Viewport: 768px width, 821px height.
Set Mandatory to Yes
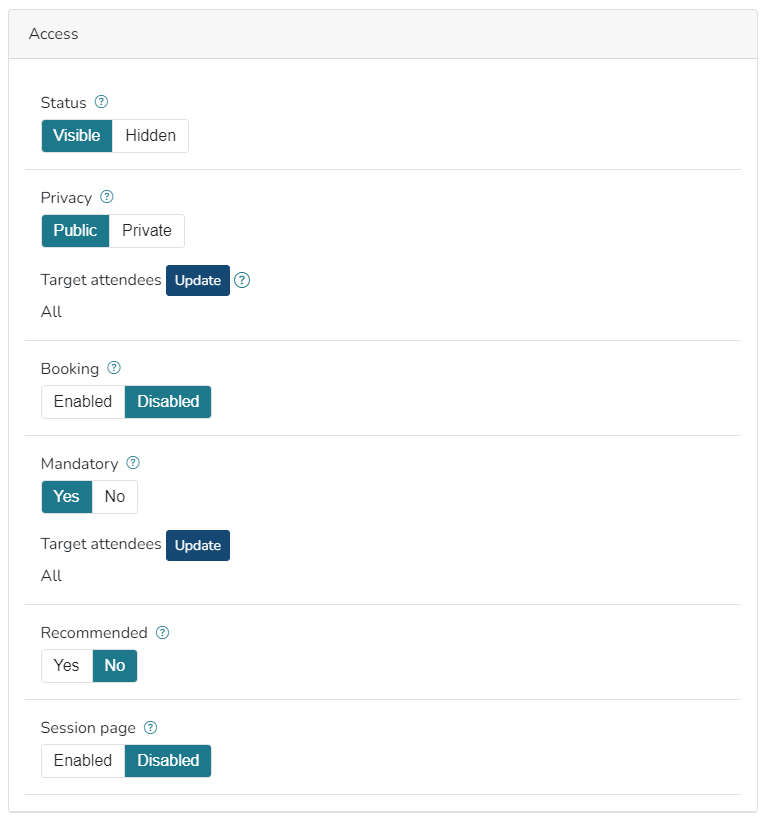point(67,497)
